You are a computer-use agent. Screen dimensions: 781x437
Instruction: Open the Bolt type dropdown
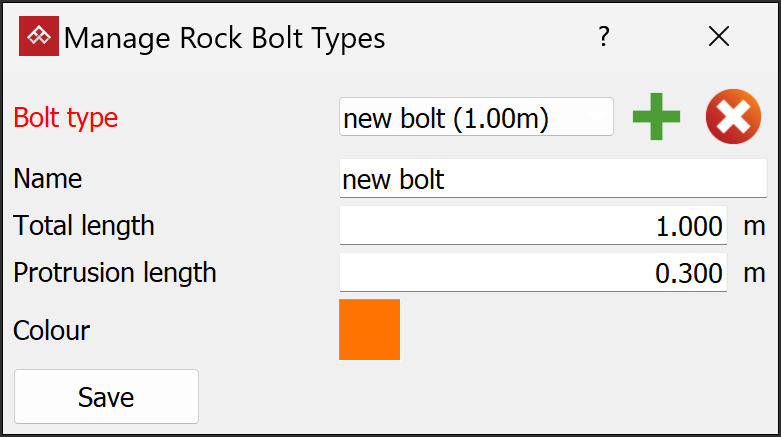pos(476,118)
